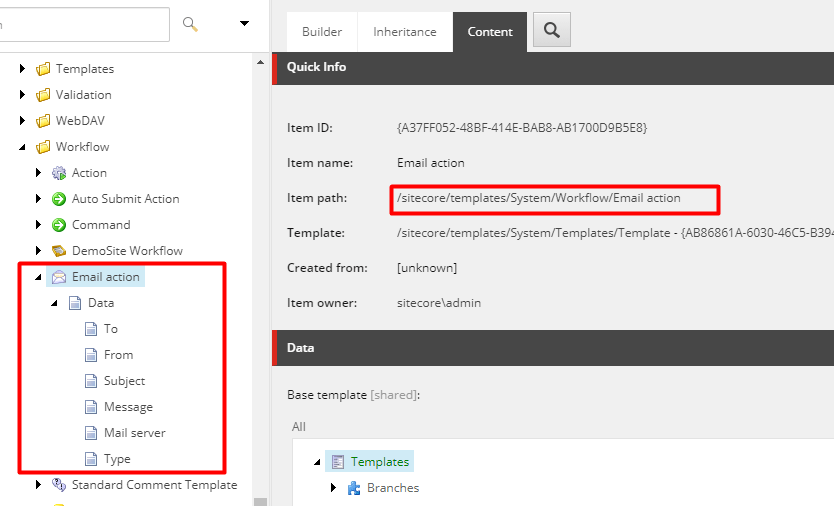Click the search magnifier icon beside the tree search box
The width and height of the screenshot is (834, 506).
(x=190, y=24)
